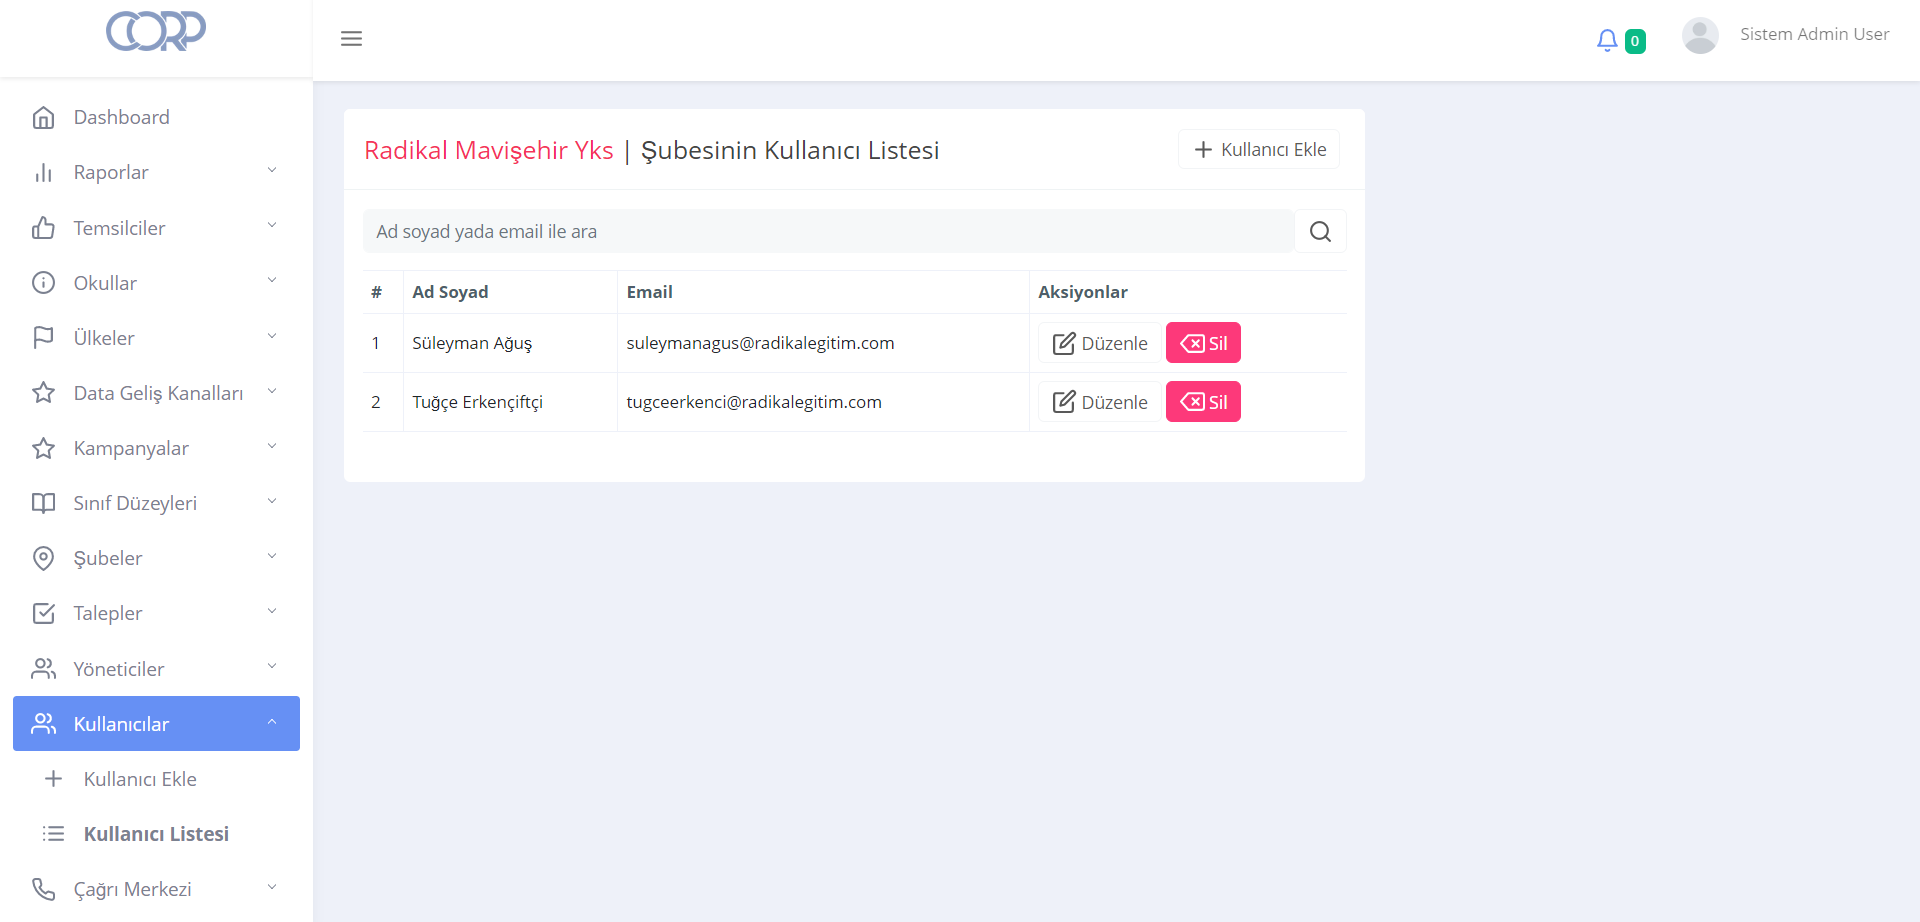The image size is (1920, 922).
Task: Delete user Süleyman Ağuş with Sil
Action: [1203, 343]
